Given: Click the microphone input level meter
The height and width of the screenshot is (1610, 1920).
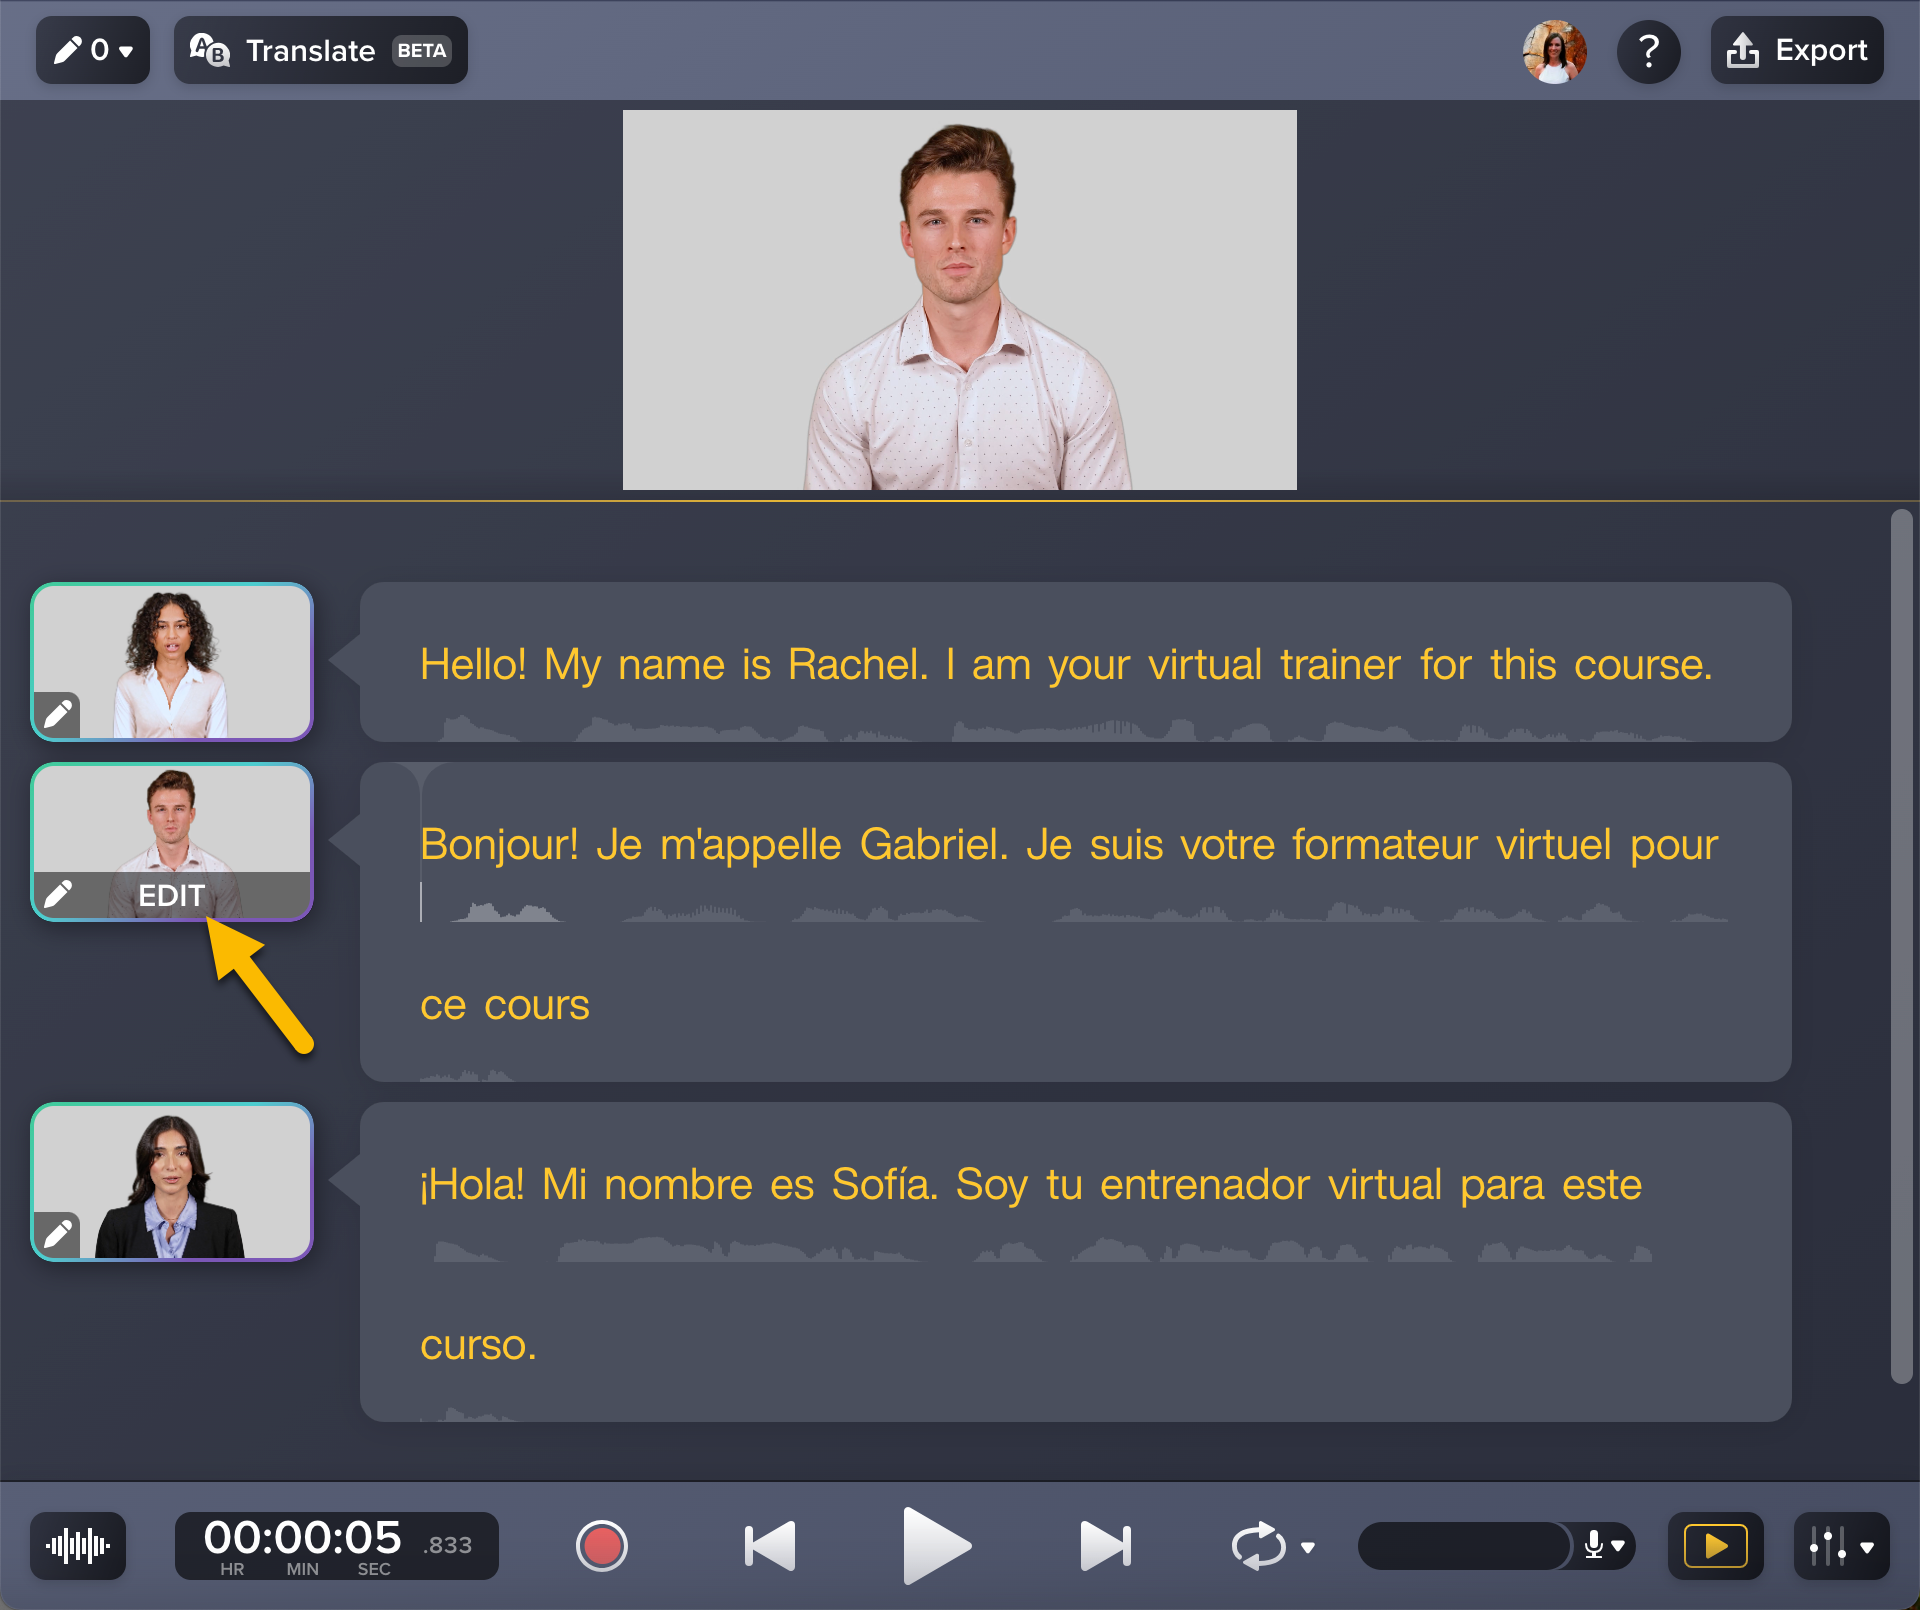Looking at the screenshot, I should pos(1464,1546).
